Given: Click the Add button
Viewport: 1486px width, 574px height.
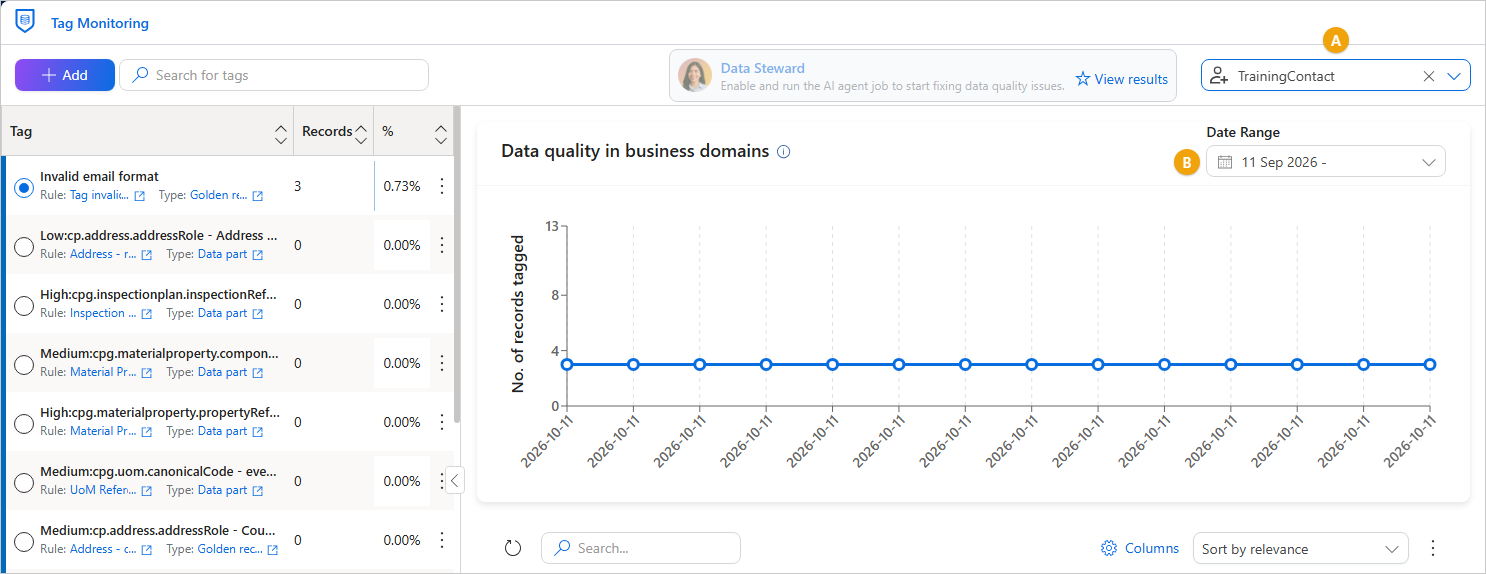Looking at the screenshot, I should 65,75.
